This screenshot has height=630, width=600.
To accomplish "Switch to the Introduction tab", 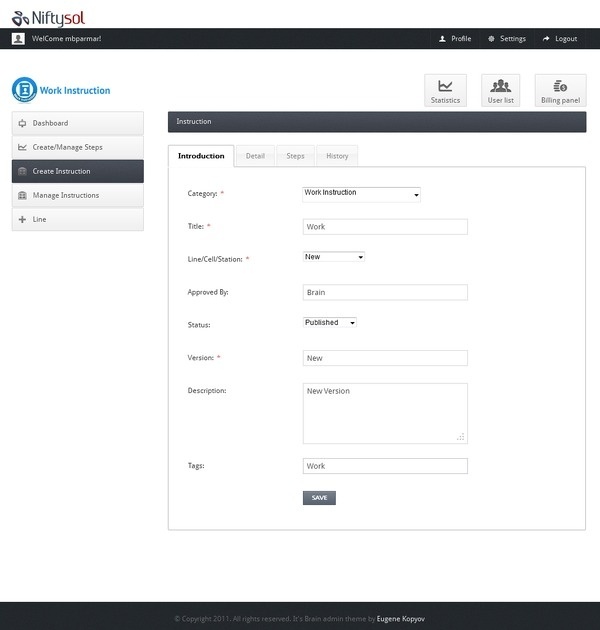I will tap(201, 156).
